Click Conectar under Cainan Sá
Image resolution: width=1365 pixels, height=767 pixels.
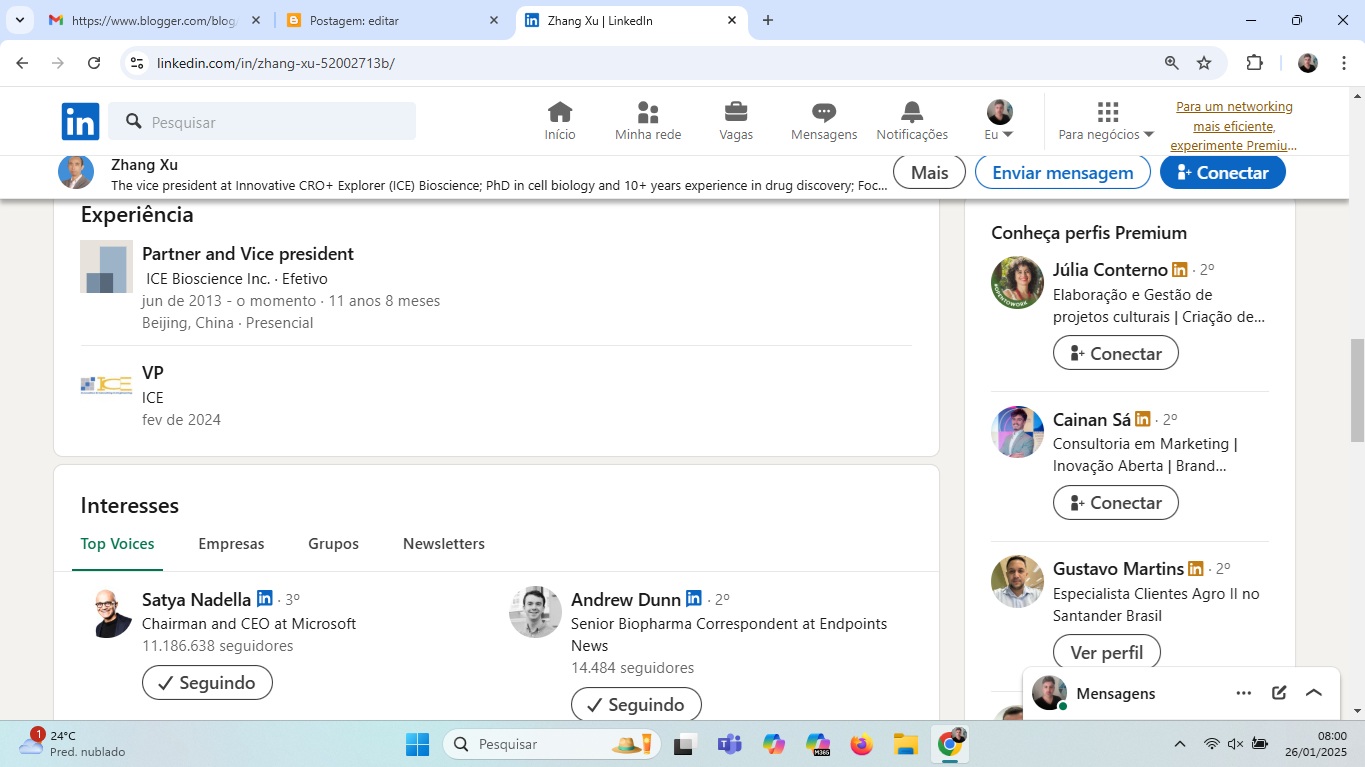pos(1116,502)
